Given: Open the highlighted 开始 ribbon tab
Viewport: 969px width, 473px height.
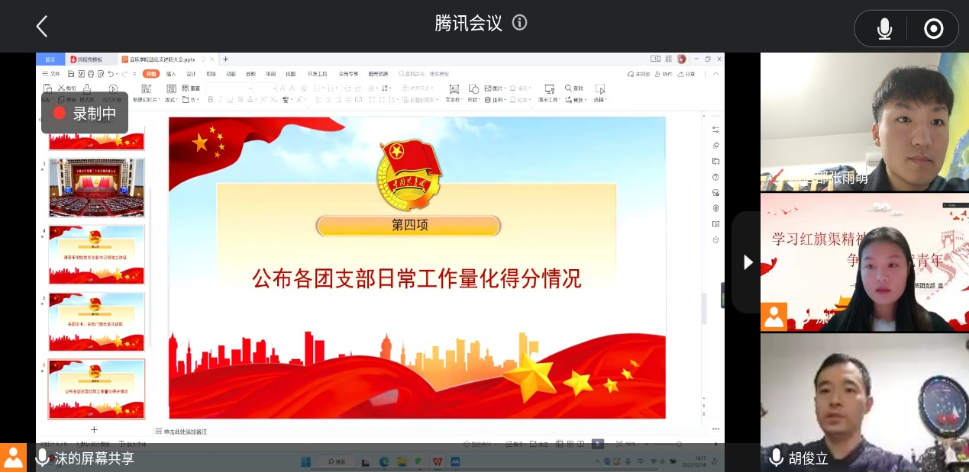Looking at the screenshot, I should pyautogui.click(x=151, y=73).
